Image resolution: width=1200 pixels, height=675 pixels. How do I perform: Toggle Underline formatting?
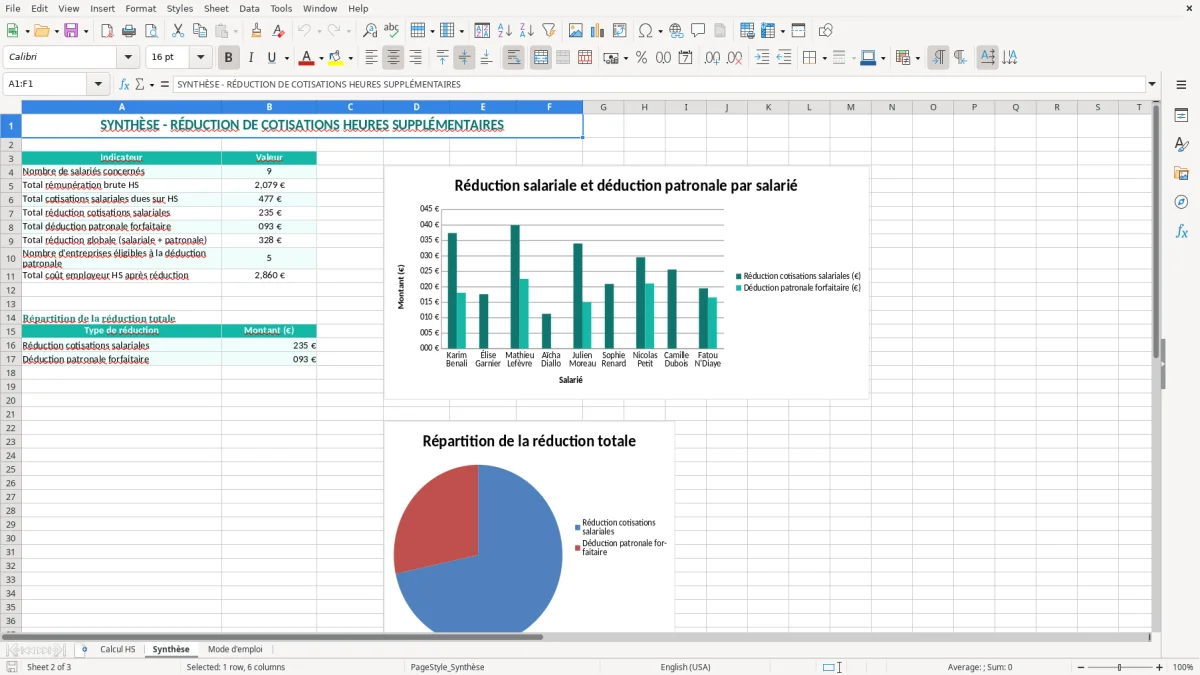coord(271,58)
